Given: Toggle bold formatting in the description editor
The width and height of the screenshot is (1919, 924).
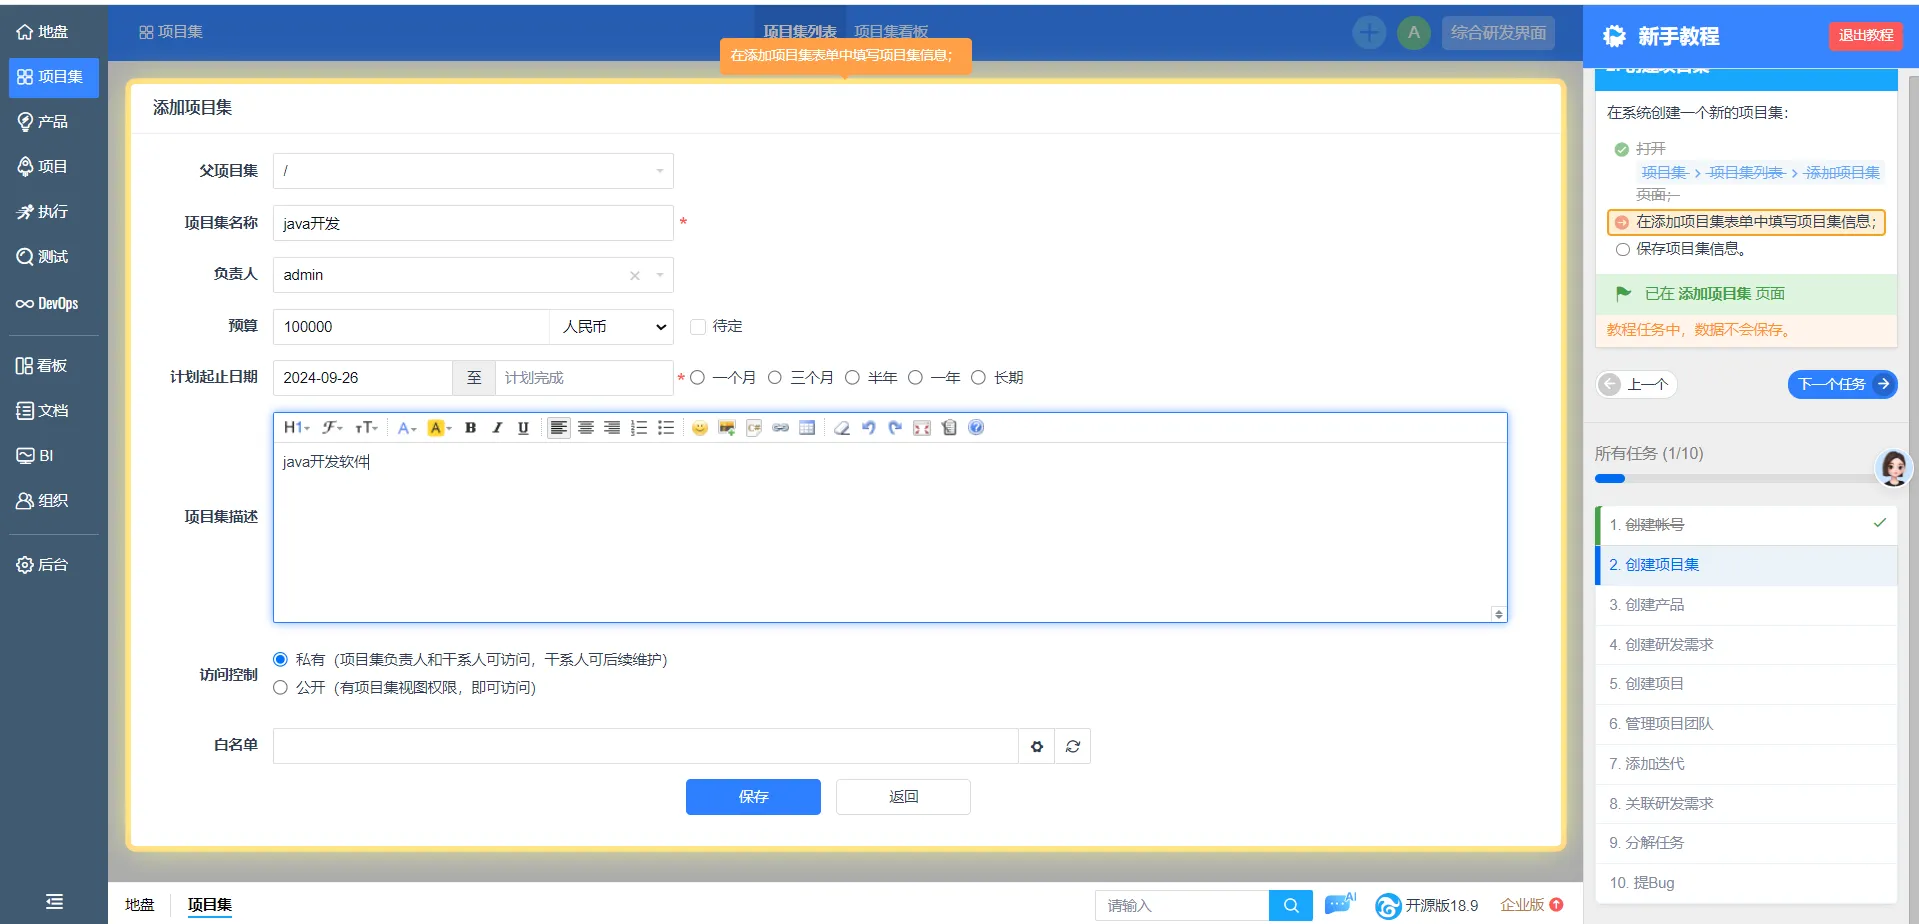Looking at the screenshot, I should 470,428.
